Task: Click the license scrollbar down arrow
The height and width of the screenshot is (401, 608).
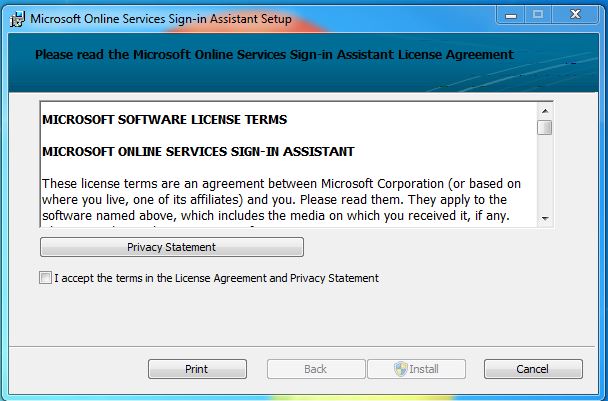Action: tap(545, 217)
